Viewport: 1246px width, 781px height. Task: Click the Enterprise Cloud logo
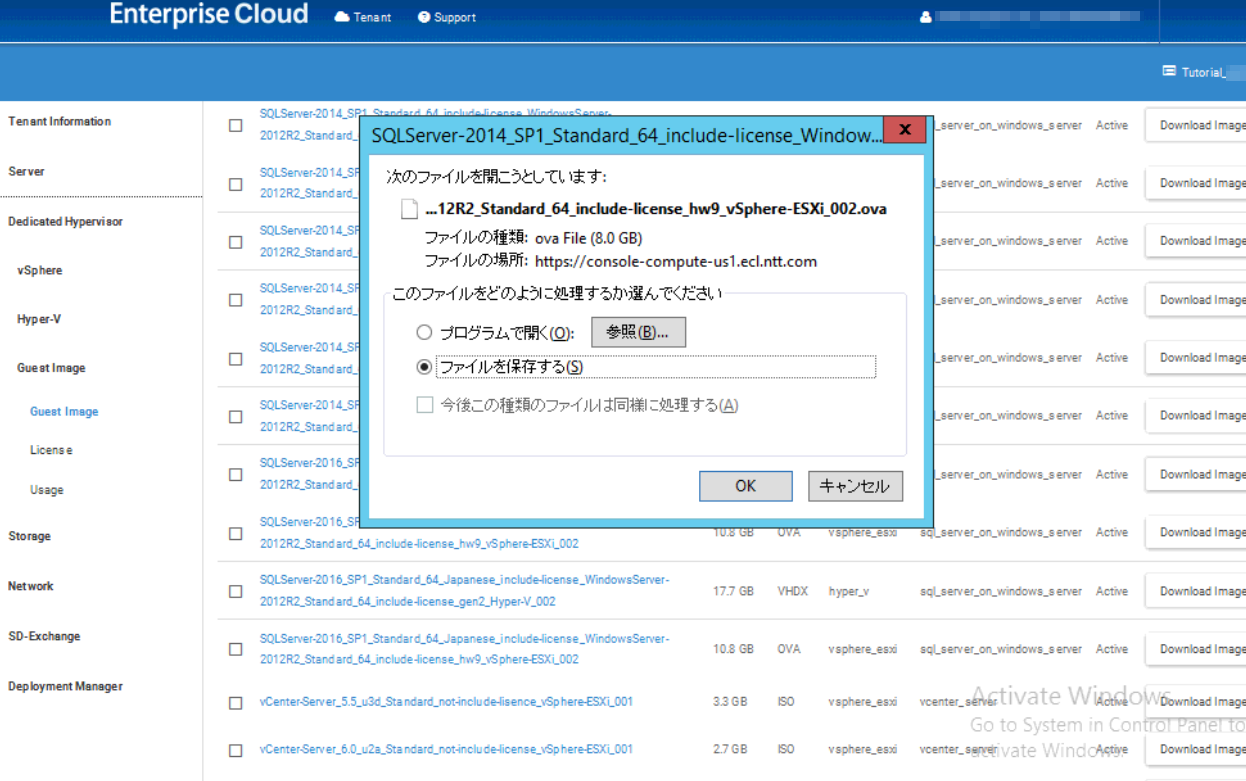(x=209, y=14)
